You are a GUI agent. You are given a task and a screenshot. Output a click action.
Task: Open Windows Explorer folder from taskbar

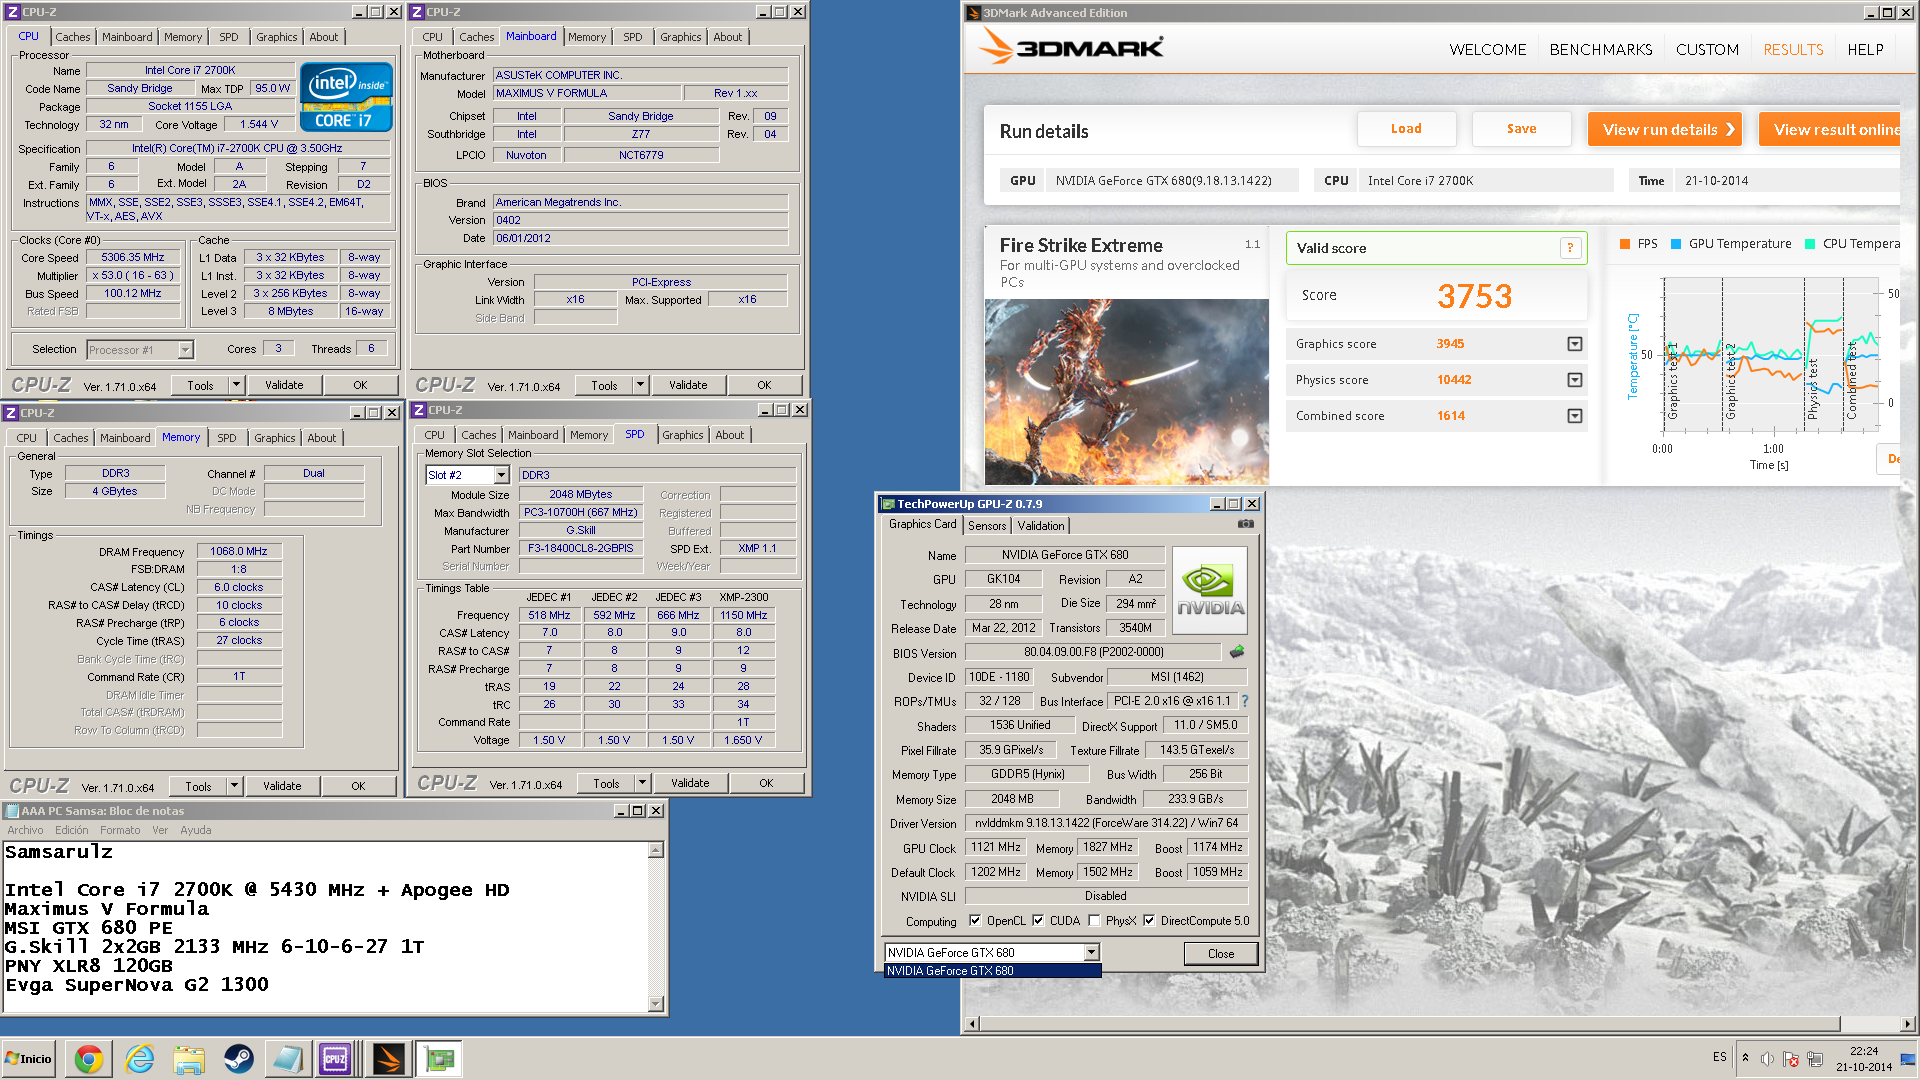tap(188, 1059)
